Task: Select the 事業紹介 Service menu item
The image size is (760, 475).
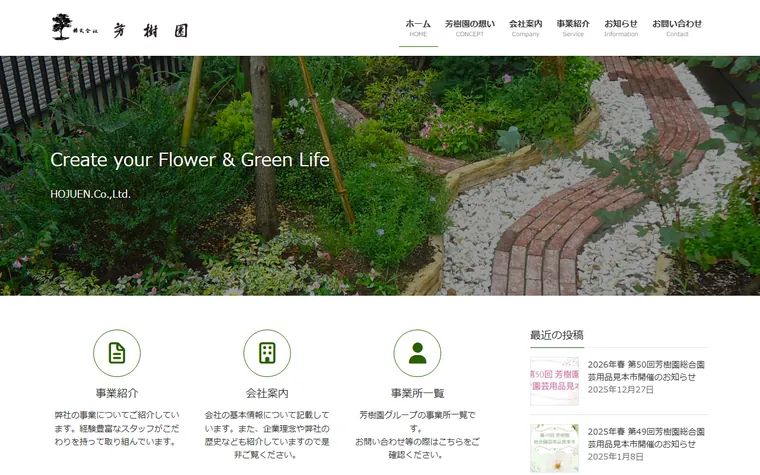Action: (573, 28)
